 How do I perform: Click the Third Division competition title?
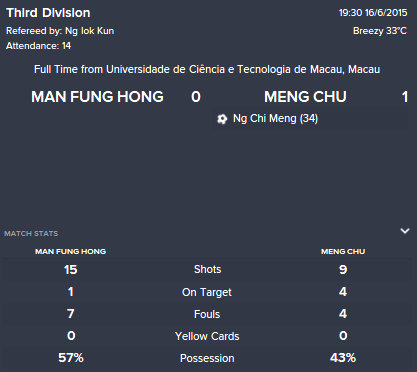coord(48,13)
